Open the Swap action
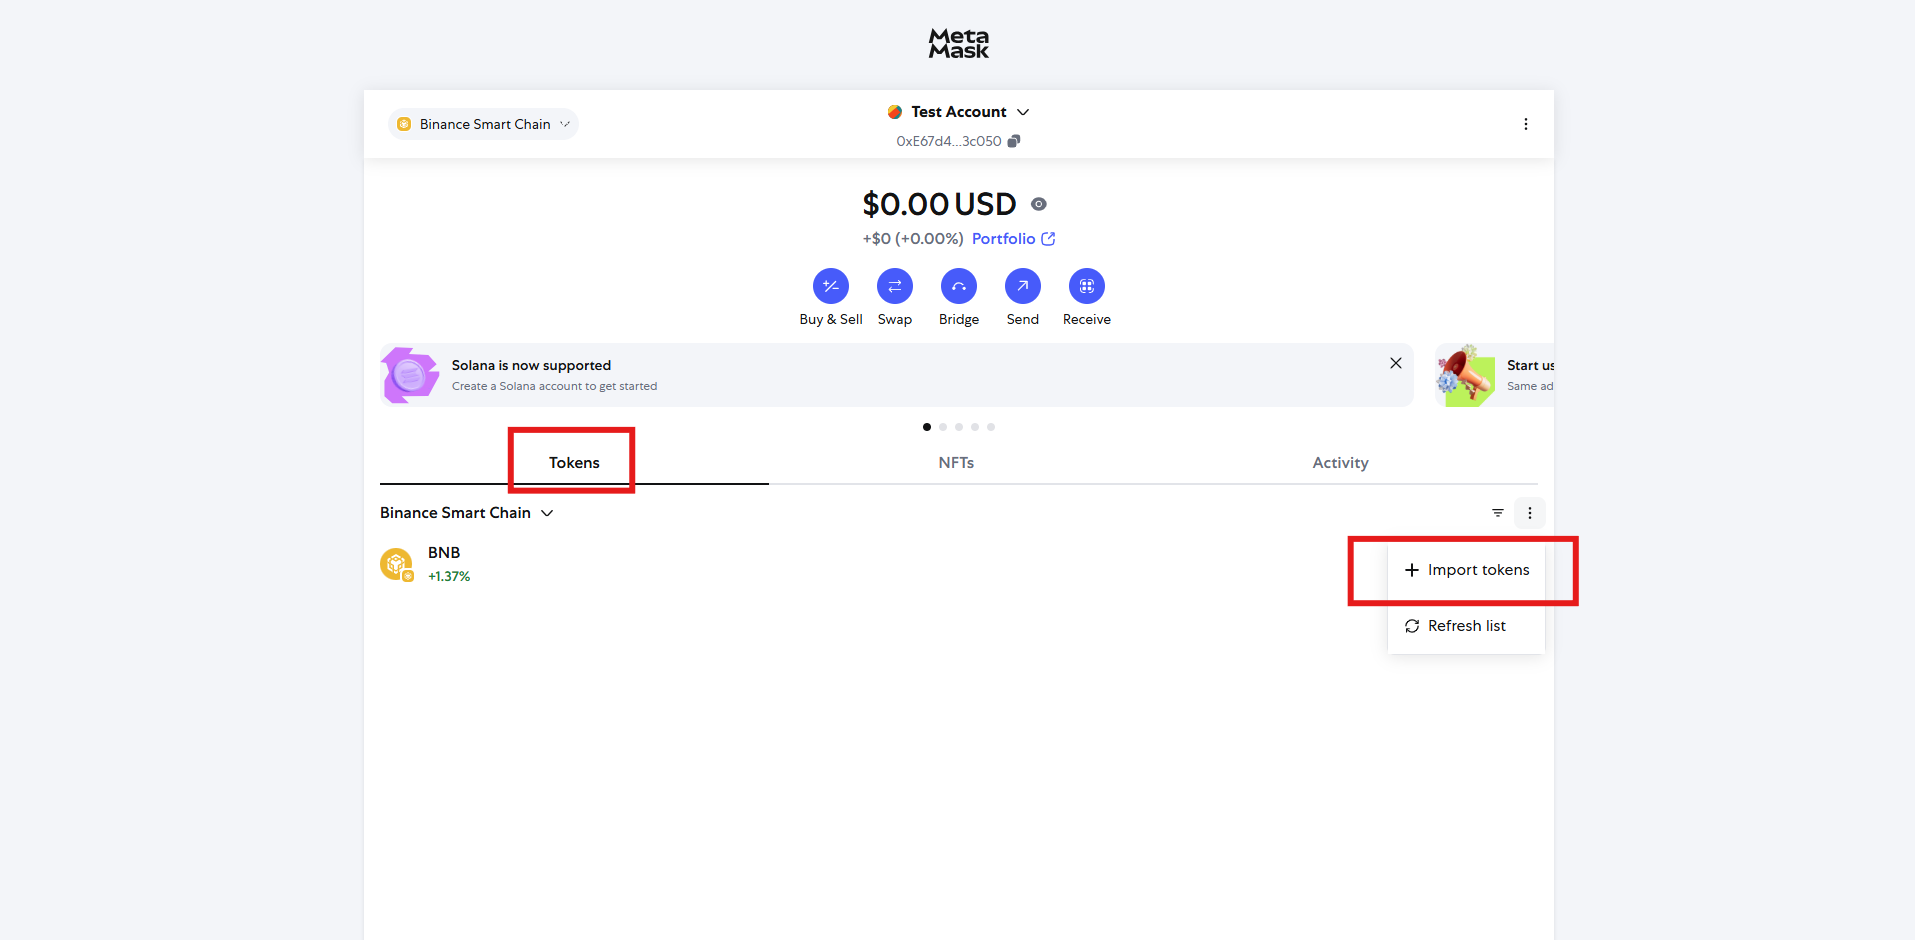The image size is (1915, 940). 894,286
